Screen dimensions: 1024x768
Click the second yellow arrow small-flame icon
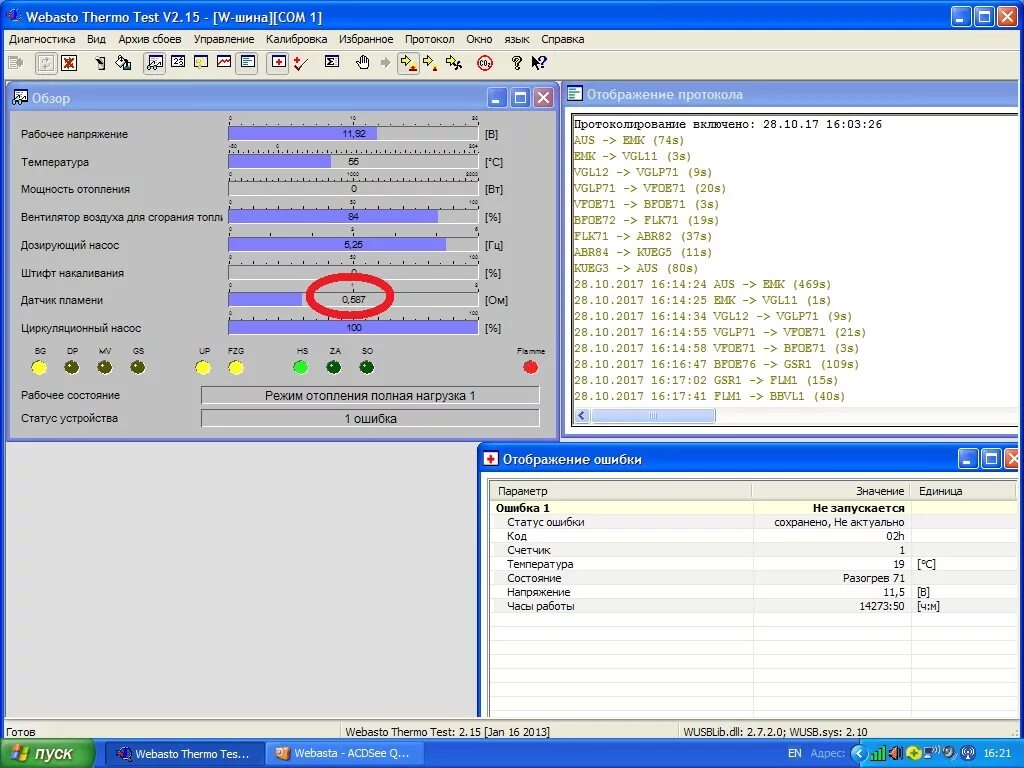430,63
